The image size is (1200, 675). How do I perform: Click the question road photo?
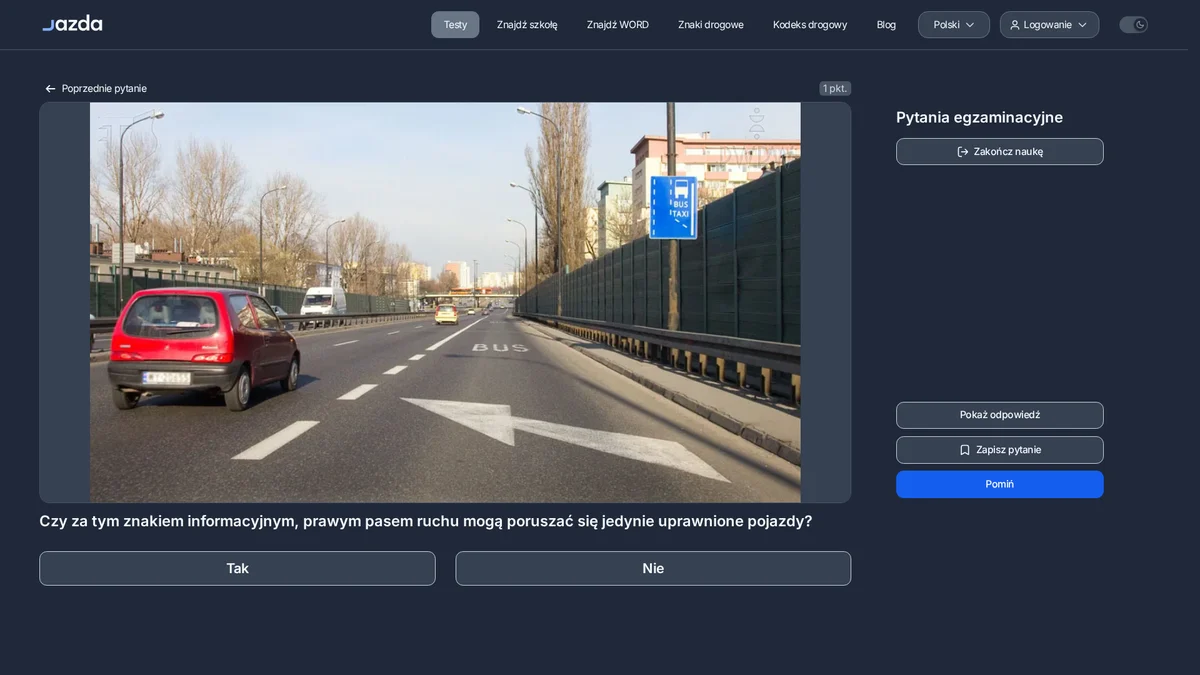coord(445,302)
